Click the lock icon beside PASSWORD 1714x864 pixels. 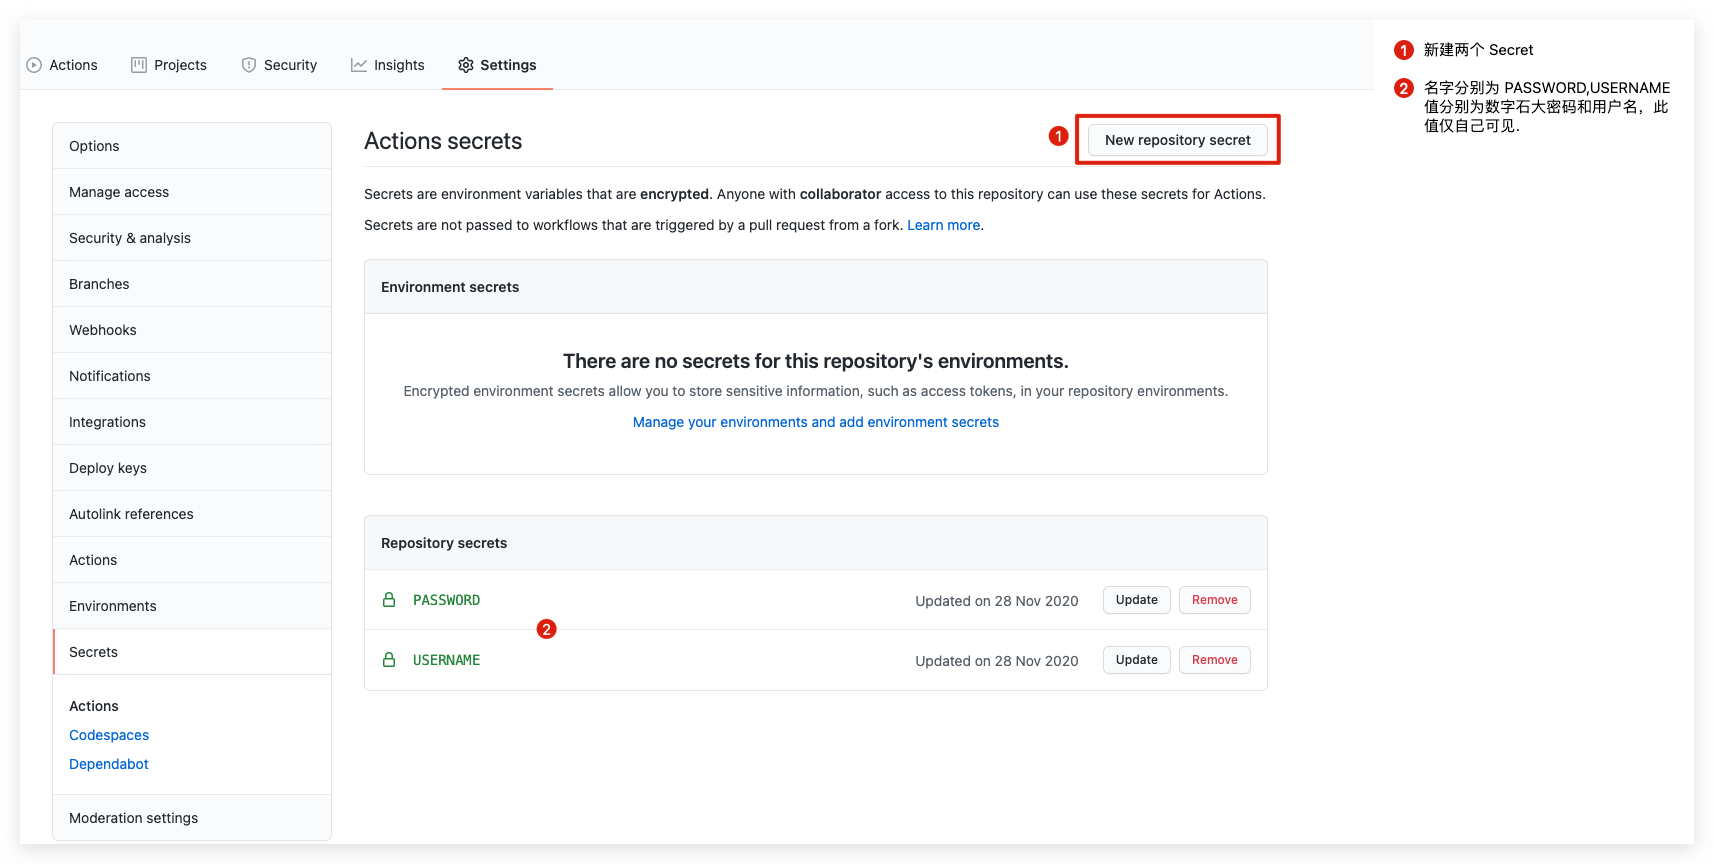(x=389, y=600)
